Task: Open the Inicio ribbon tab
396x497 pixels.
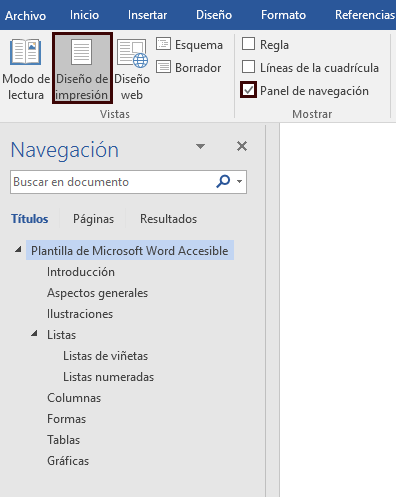Action: pyautogui.click(x=84, y=15)
